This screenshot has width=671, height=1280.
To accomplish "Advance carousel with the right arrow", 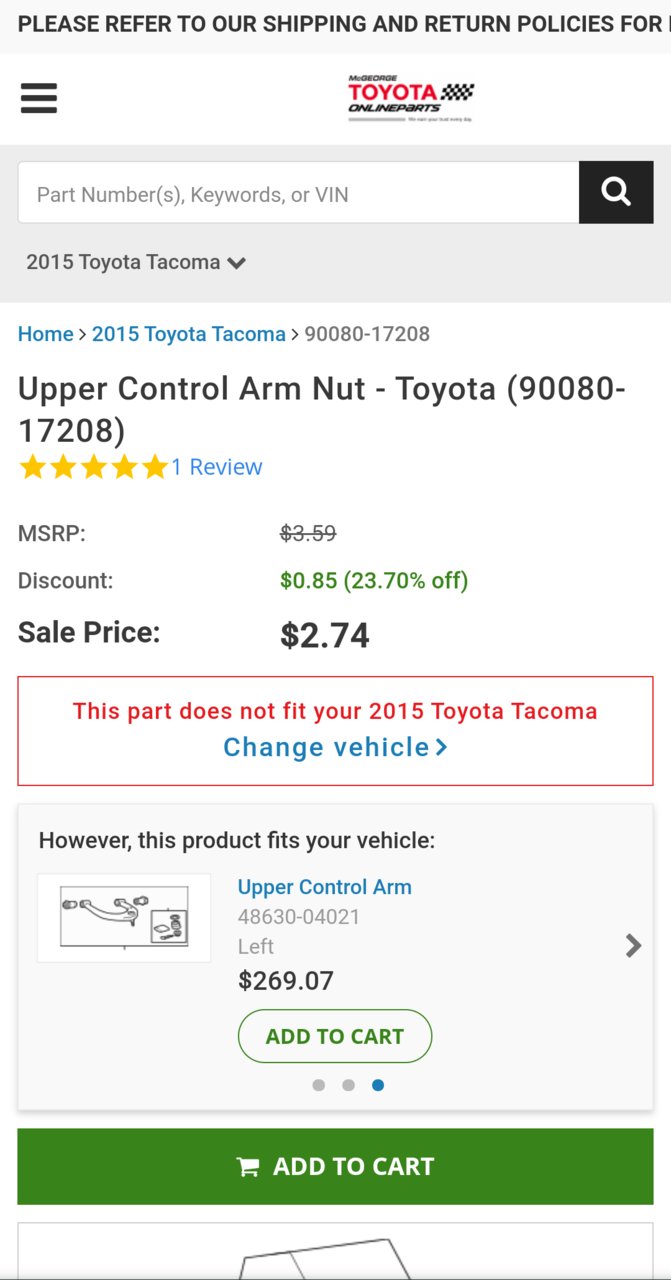I will coord(633,945).
